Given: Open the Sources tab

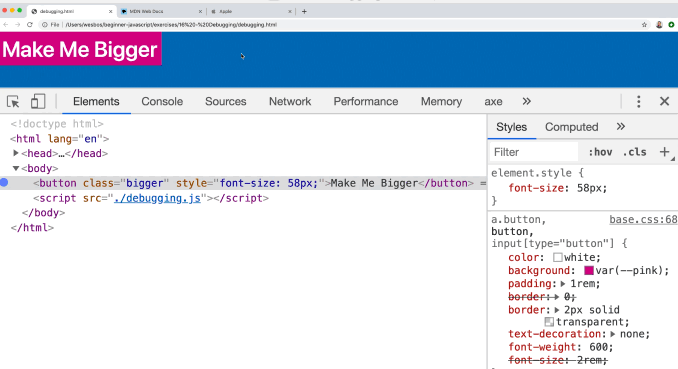Looking at the screenshot, I should point(226,102).
